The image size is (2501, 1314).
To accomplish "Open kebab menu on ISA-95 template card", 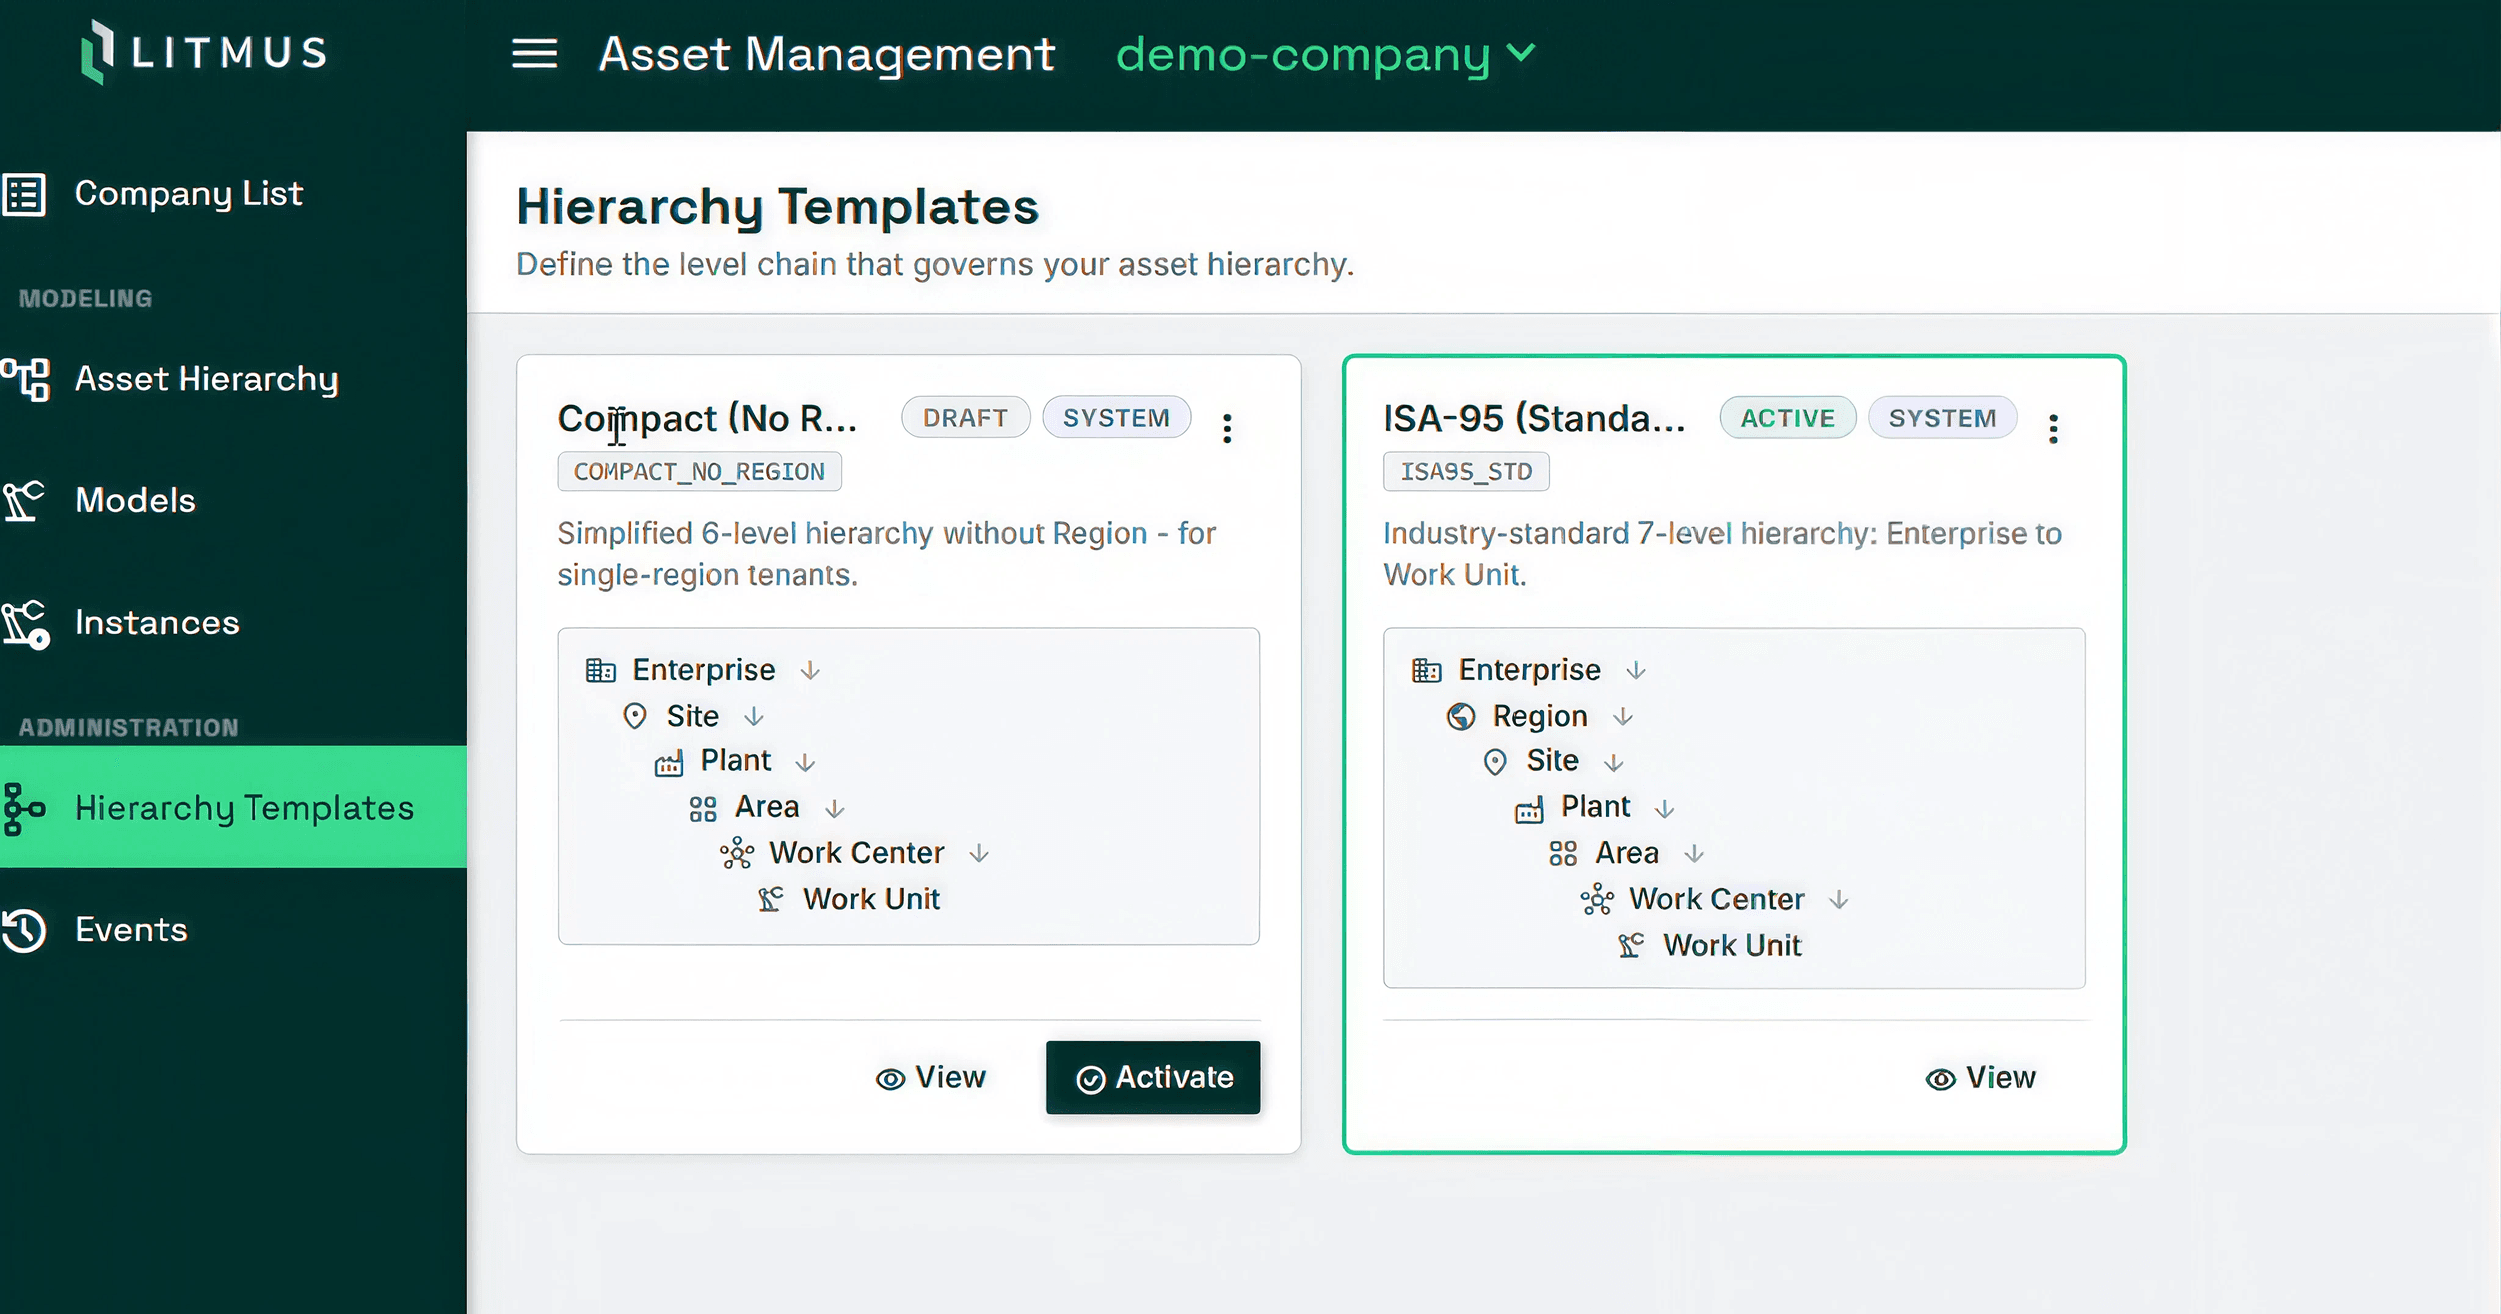I will click(x=2053, y=428).
